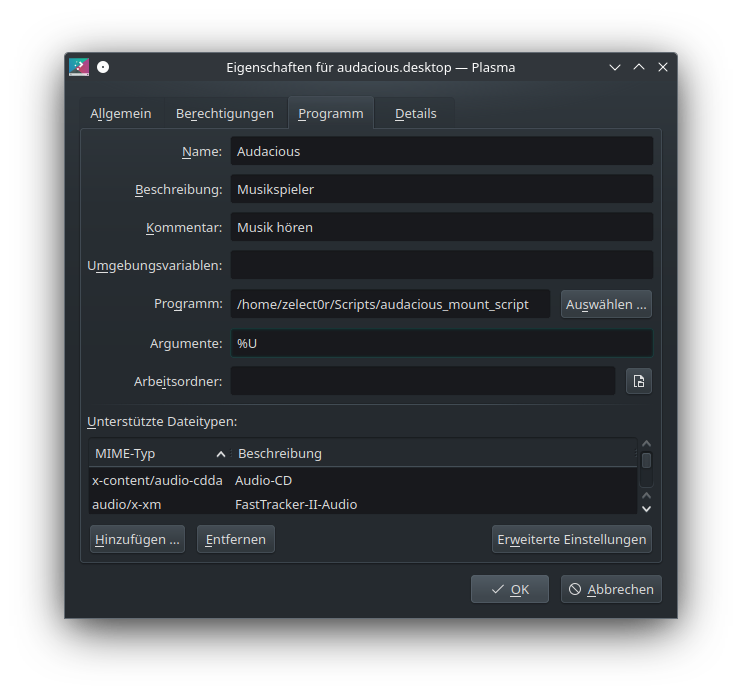Click the FastTracker-II-Audio description cell
This screenshot has height=695, width=742.
coord(296,505)
